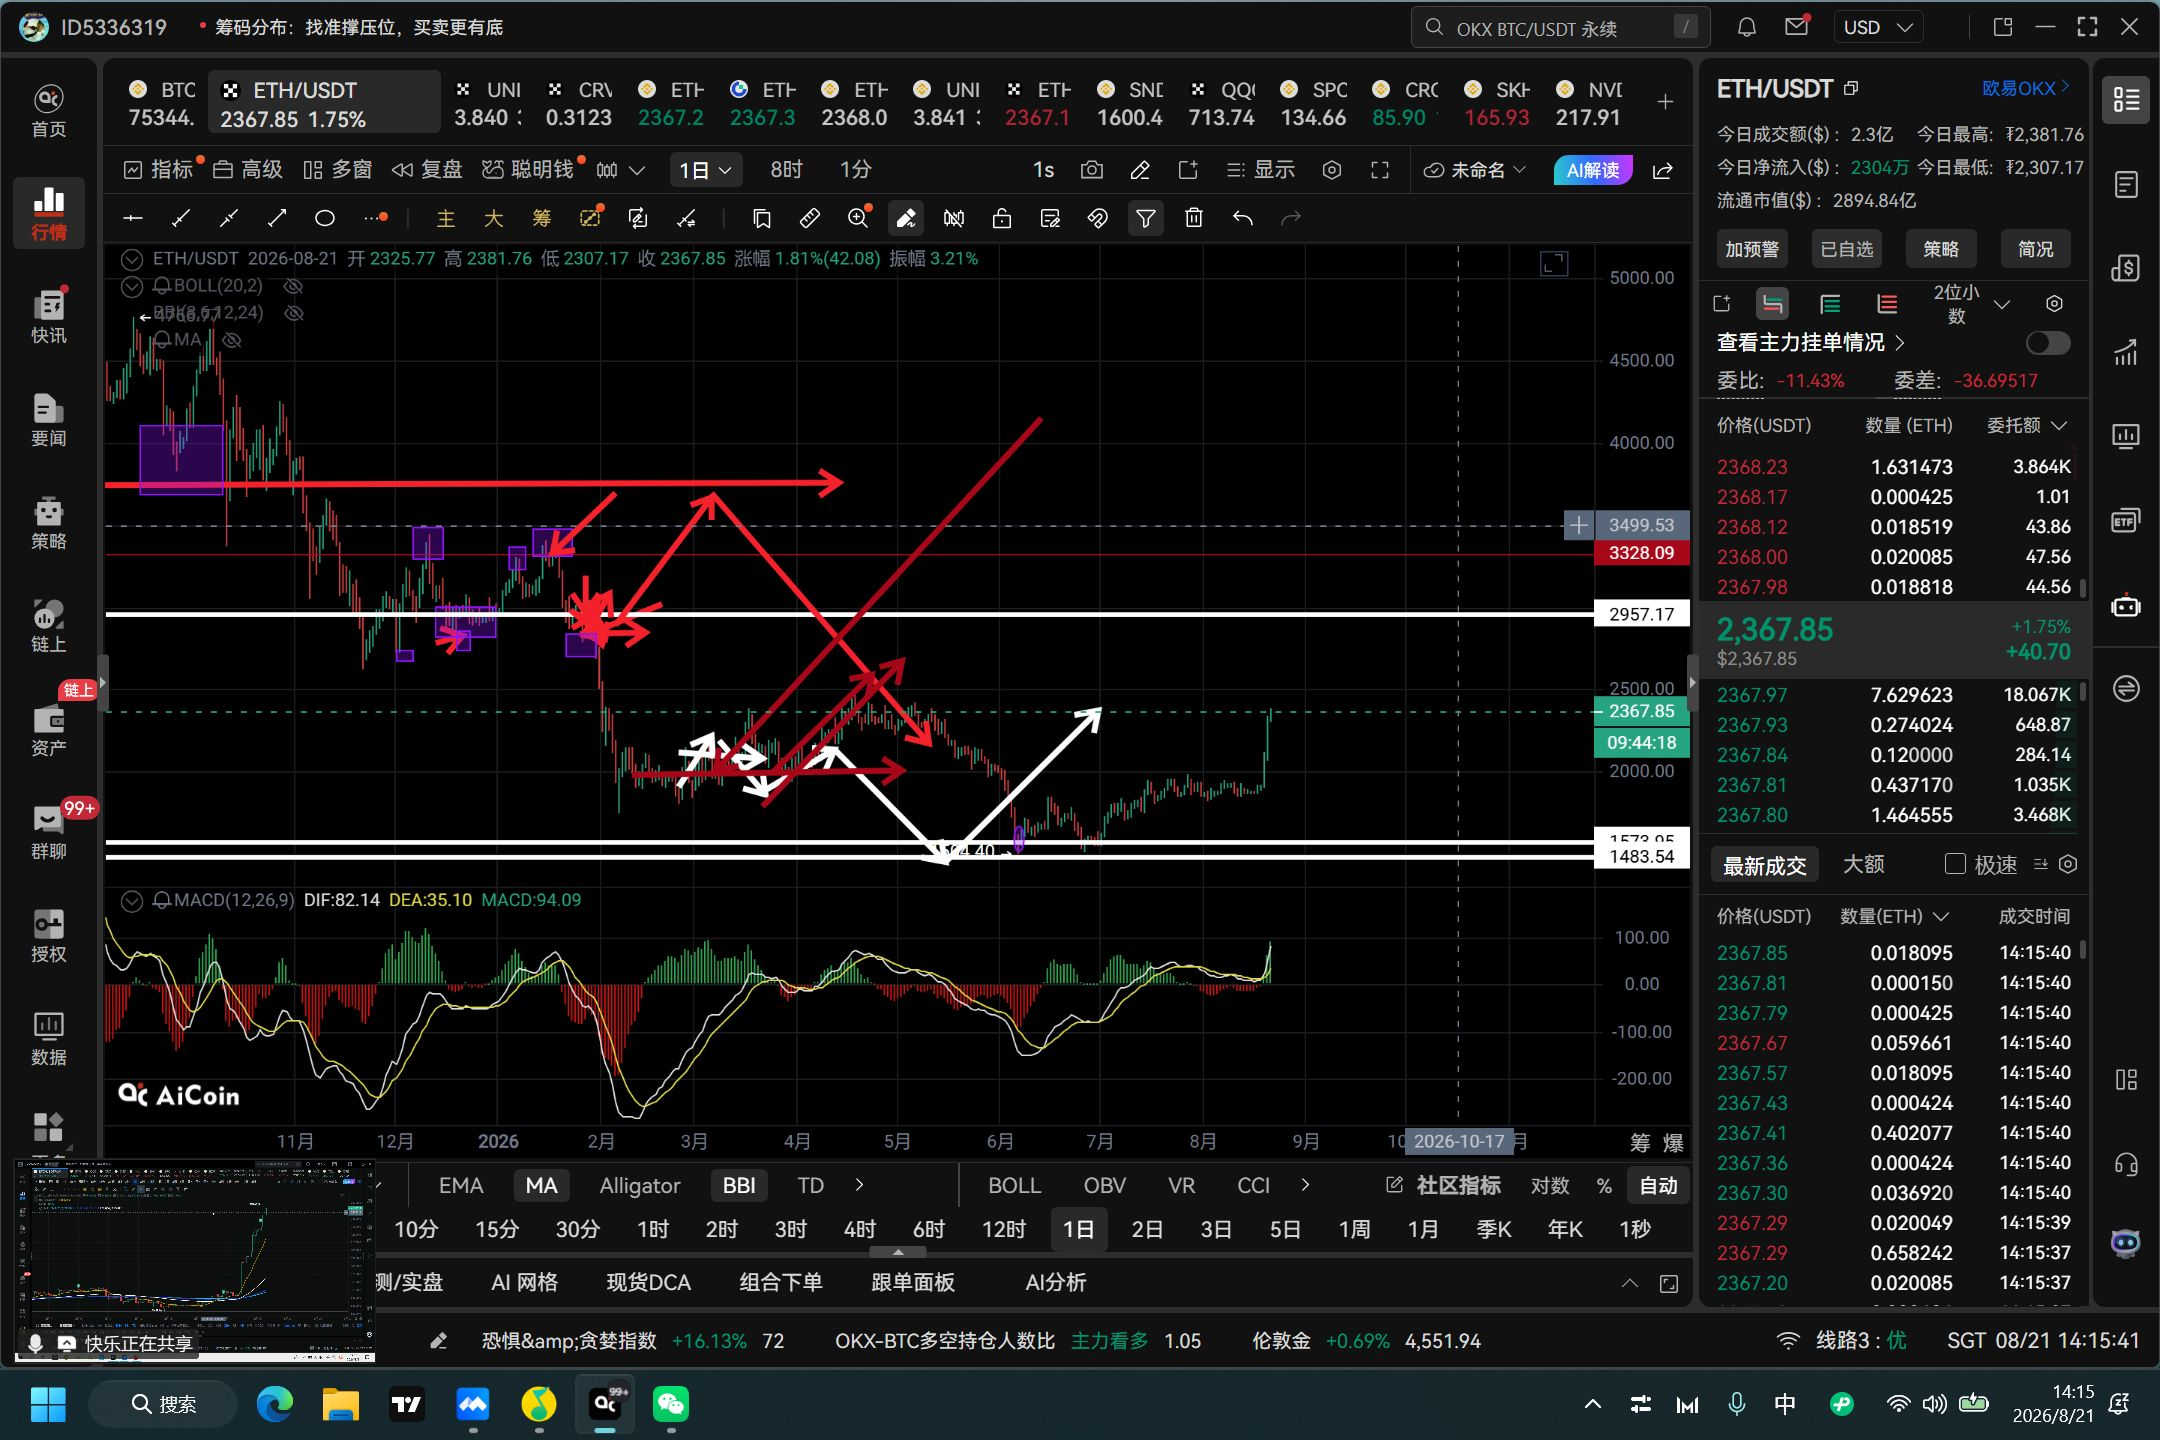Screen dimensions: 2160x1440
Task: Toggle MA indicator visibility eye
Action: click(231, 340)
